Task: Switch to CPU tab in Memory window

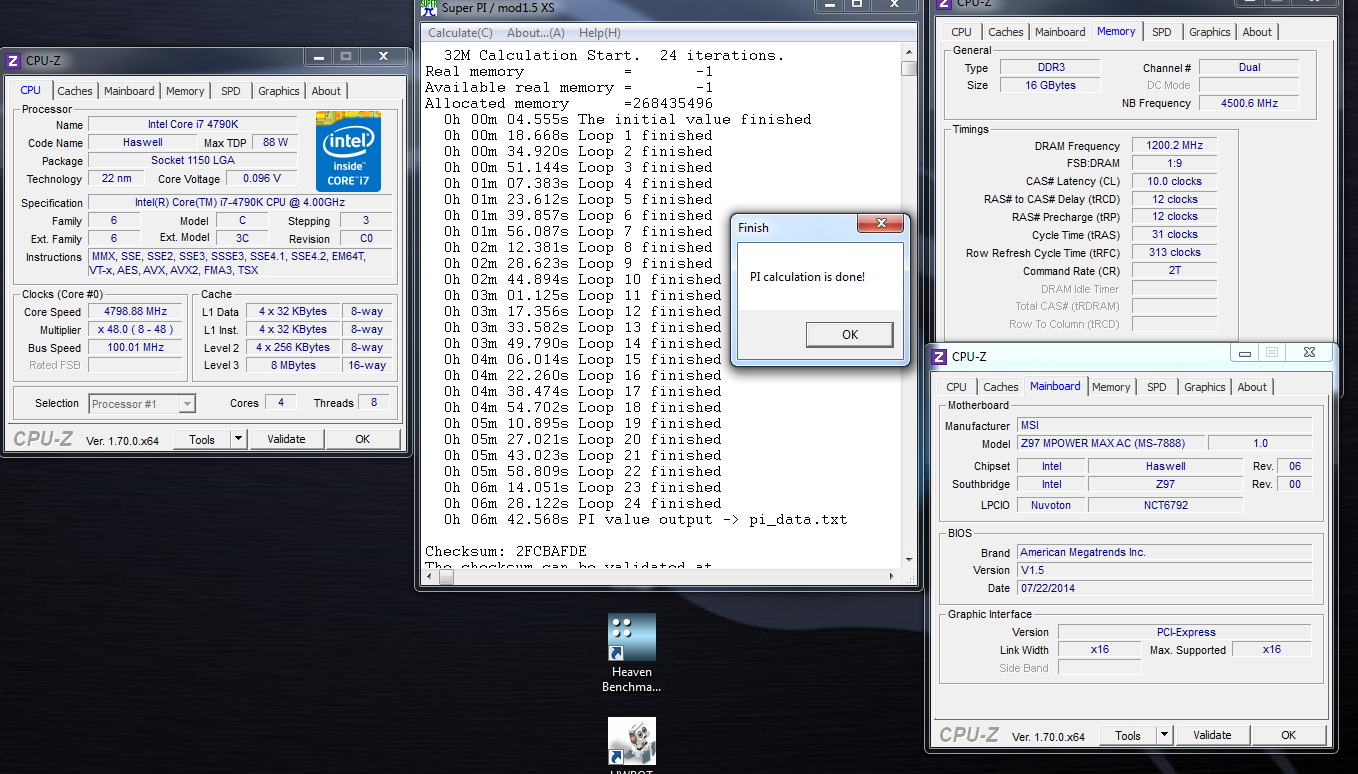Action: 962,32
